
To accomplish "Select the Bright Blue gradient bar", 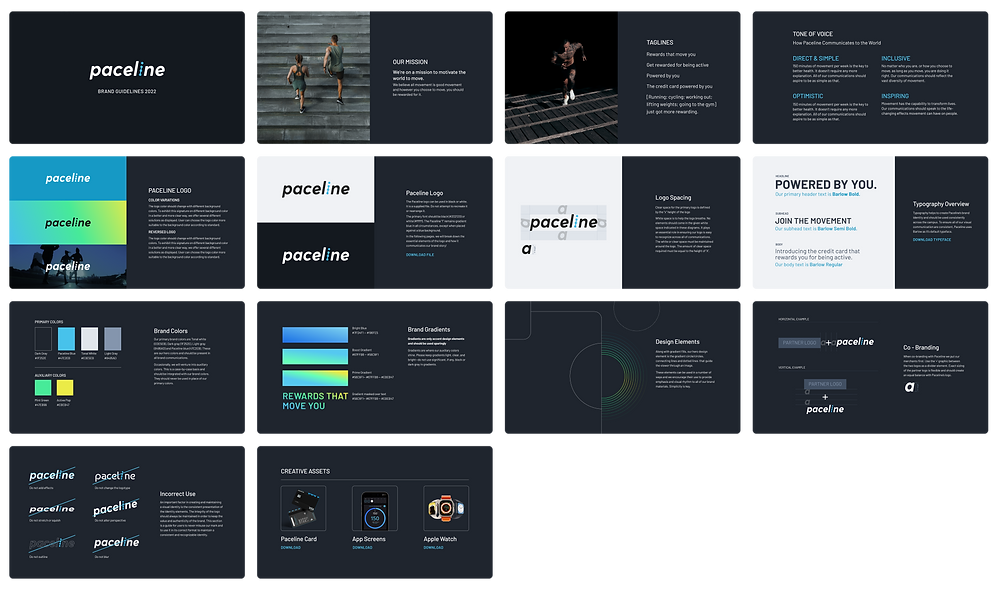I will 315,335.
